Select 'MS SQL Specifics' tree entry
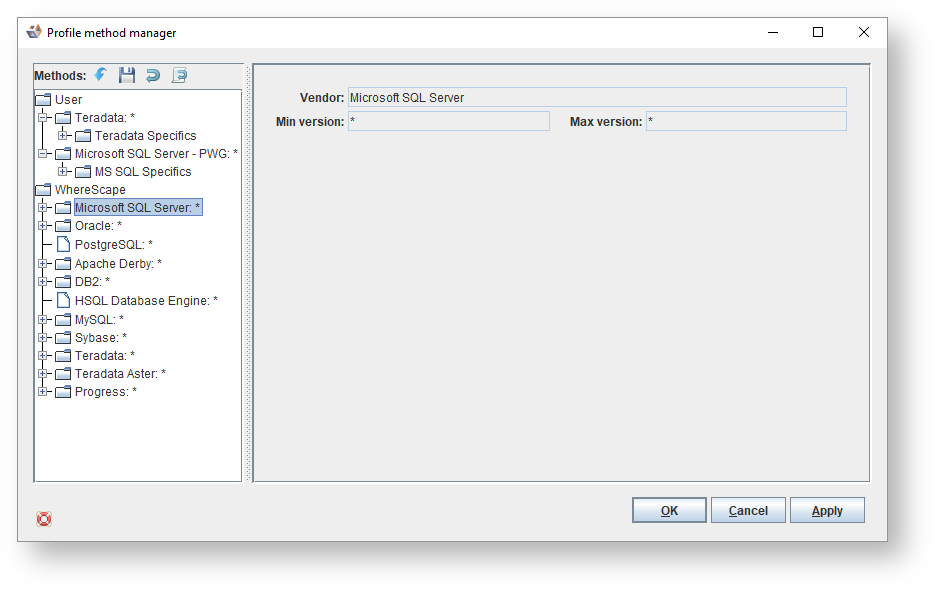The image size is (936, 590). [143, 171]
